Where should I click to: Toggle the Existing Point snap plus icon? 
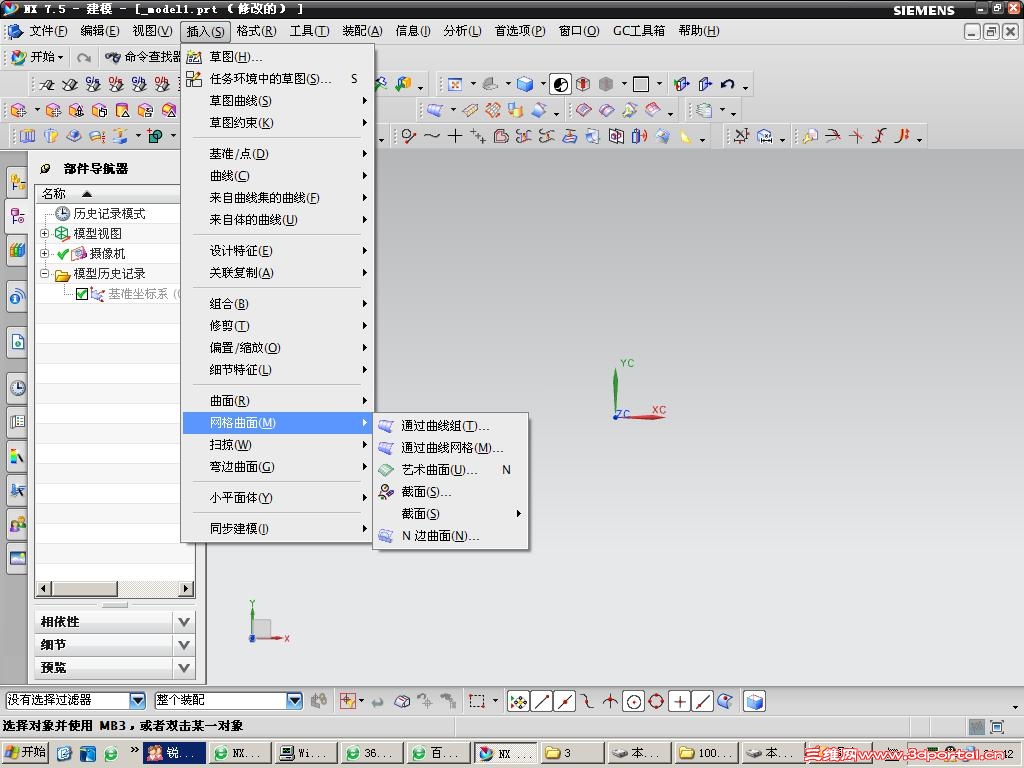[680, 701]
